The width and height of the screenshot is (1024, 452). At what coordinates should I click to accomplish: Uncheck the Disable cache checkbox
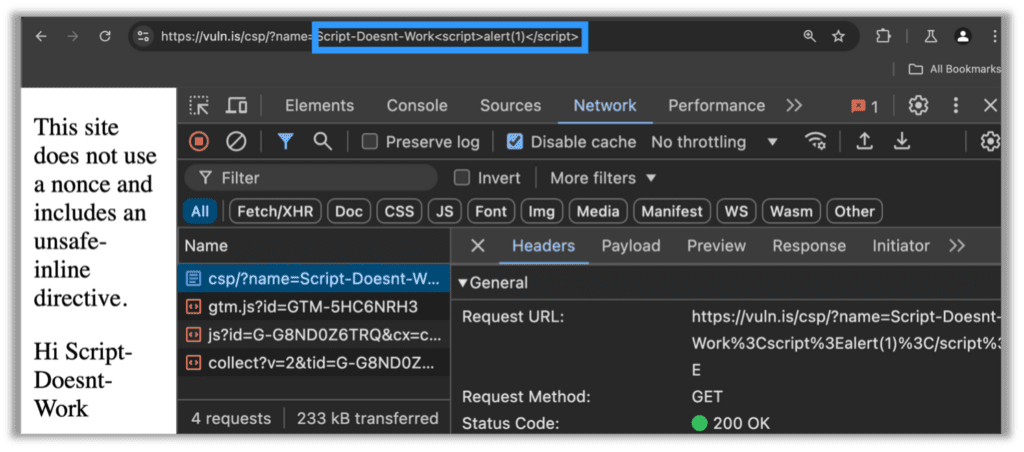(x=515, y=142)
